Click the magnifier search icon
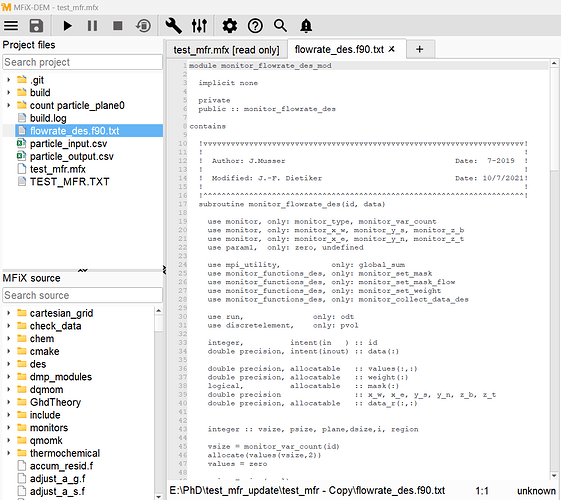This screenshot has height=500, width=561. [x=280, y=26]
